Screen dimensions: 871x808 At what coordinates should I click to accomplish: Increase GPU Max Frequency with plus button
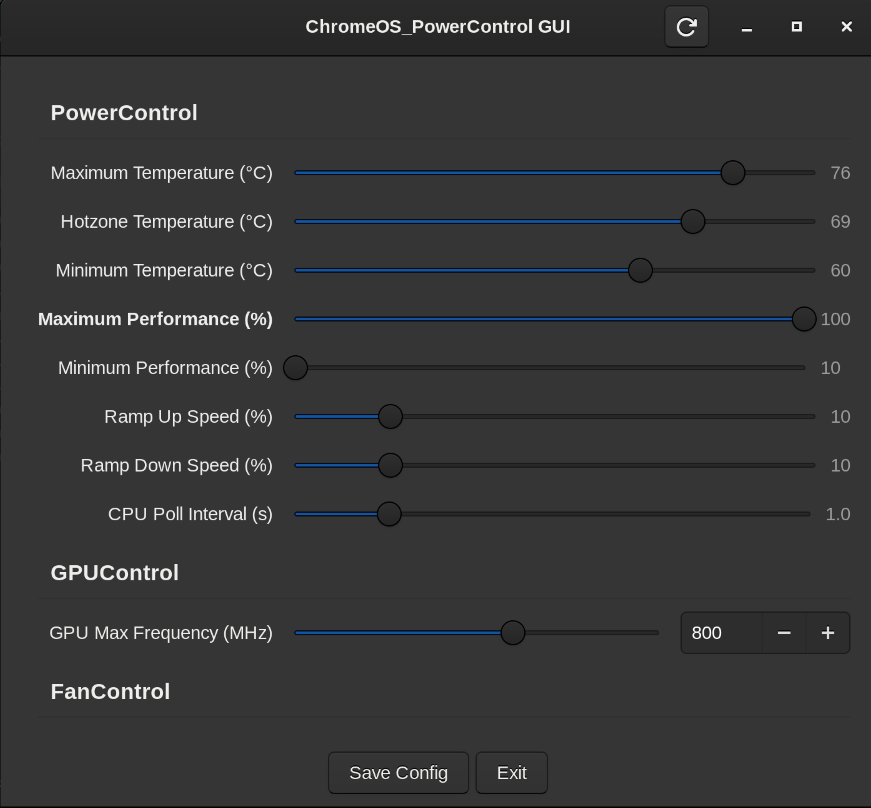(x=827, y=633)
